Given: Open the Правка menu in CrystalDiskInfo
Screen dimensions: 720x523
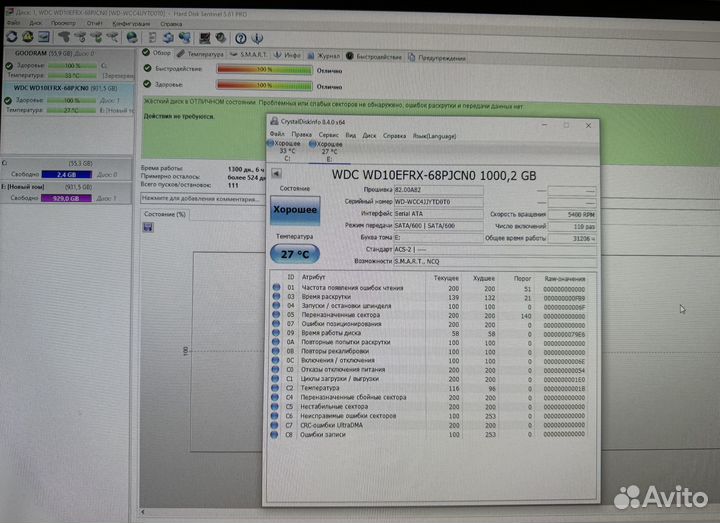Looking at the screenshot, I should [302, 135].
